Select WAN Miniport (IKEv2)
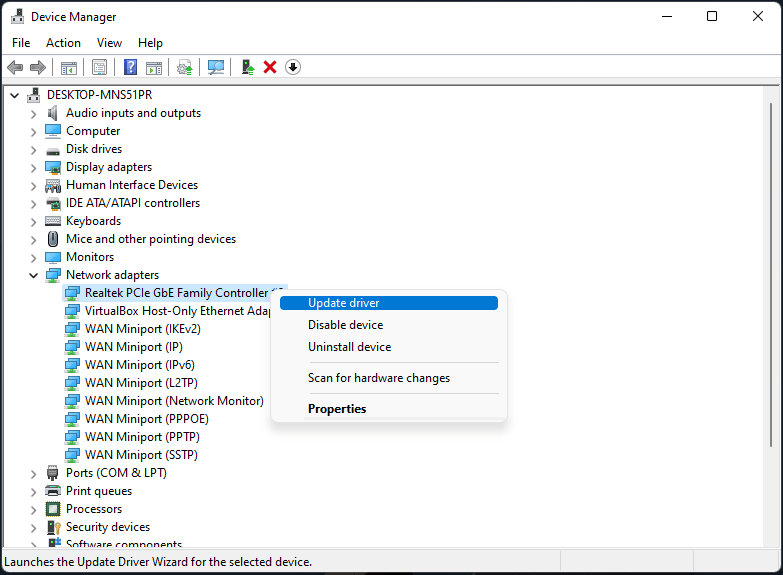 coord(143,329)
